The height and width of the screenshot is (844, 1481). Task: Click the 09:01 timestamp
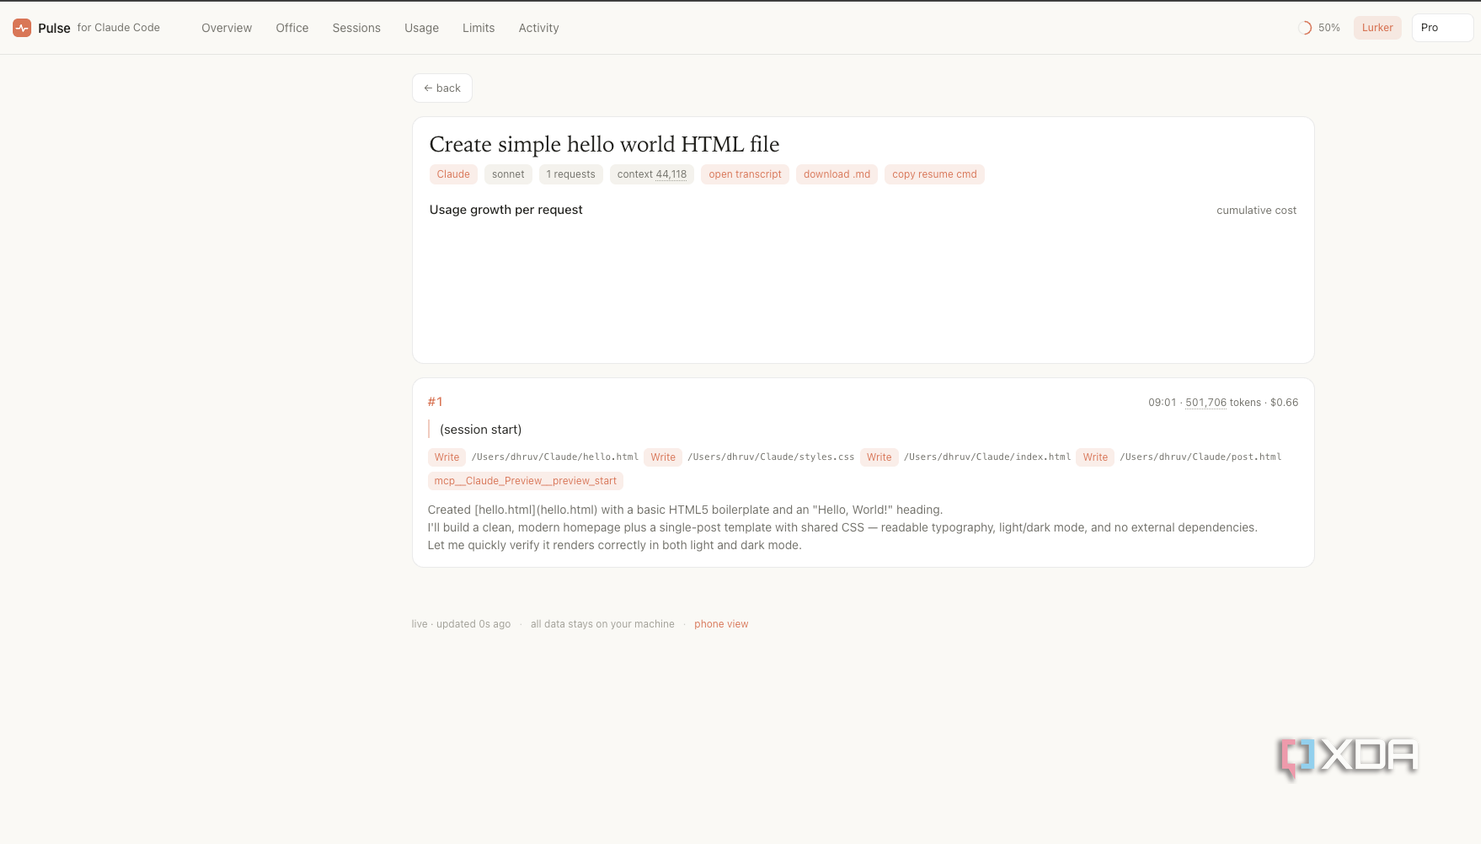1162,402
